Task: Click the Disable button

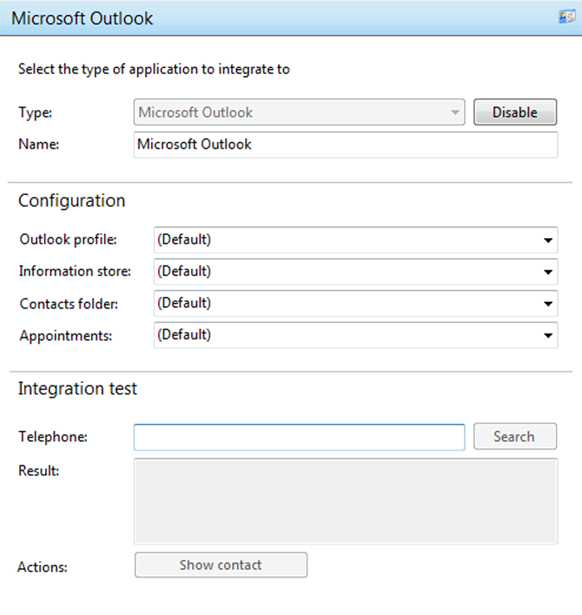Action: coord(515,112)
